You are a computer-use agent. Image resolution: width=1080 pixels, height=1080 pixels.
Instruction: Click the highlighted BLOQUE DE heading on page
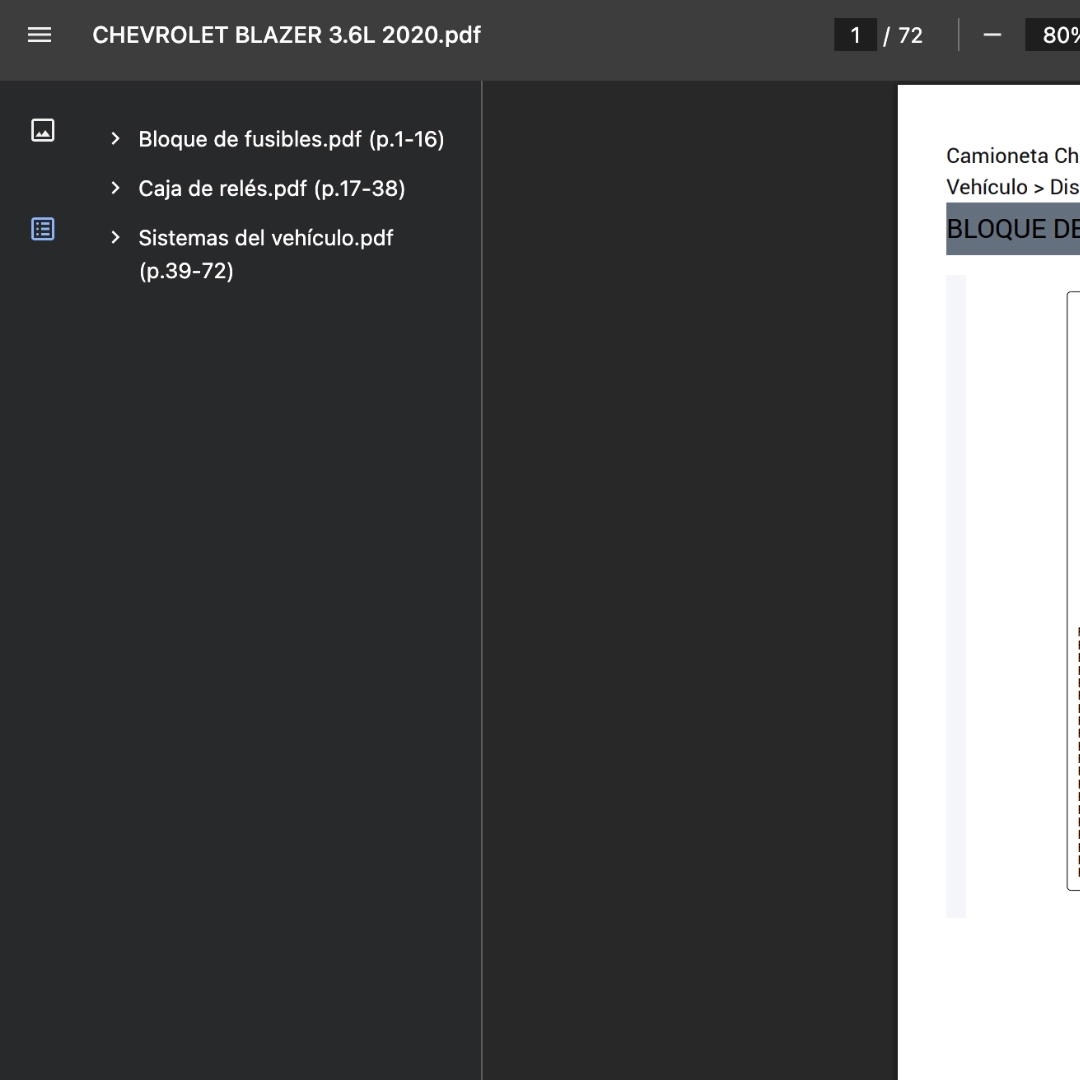click(x=1012, y=229)
